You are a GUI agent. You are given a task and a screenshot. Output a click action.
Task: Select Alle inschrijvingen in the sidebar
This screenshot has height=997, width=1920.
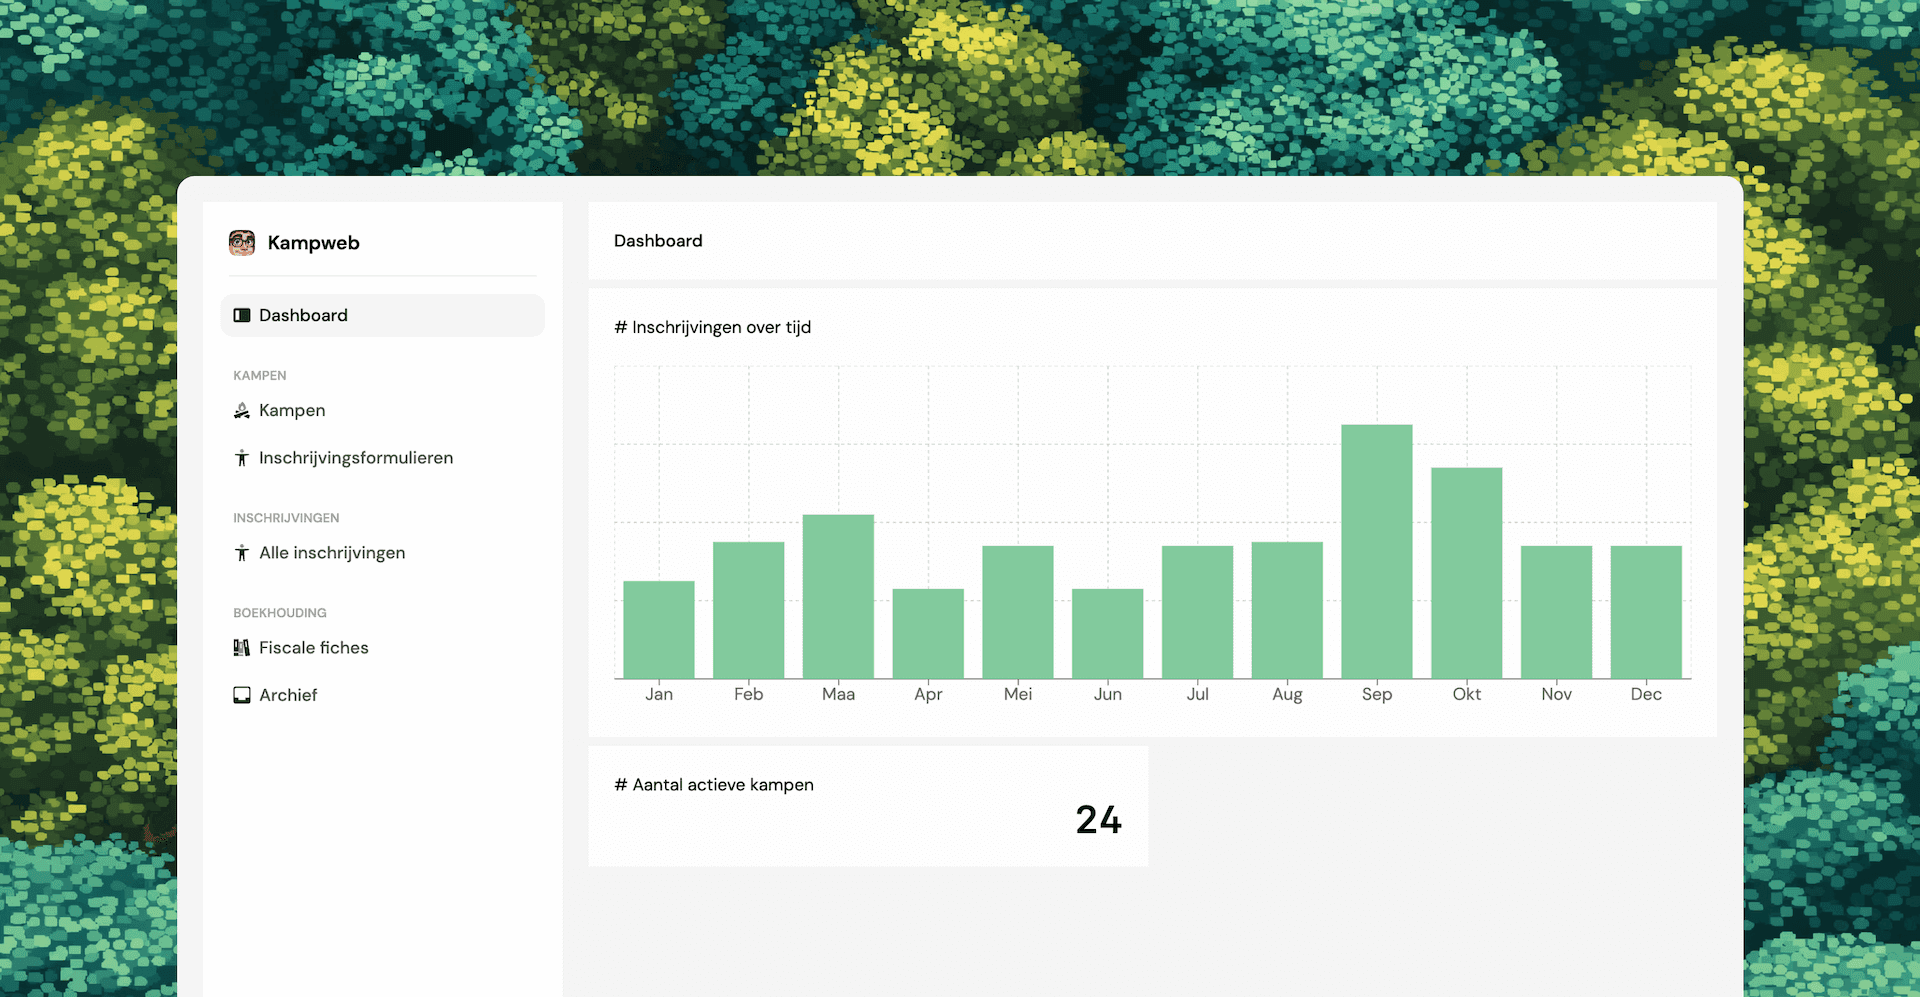(332, 553)
